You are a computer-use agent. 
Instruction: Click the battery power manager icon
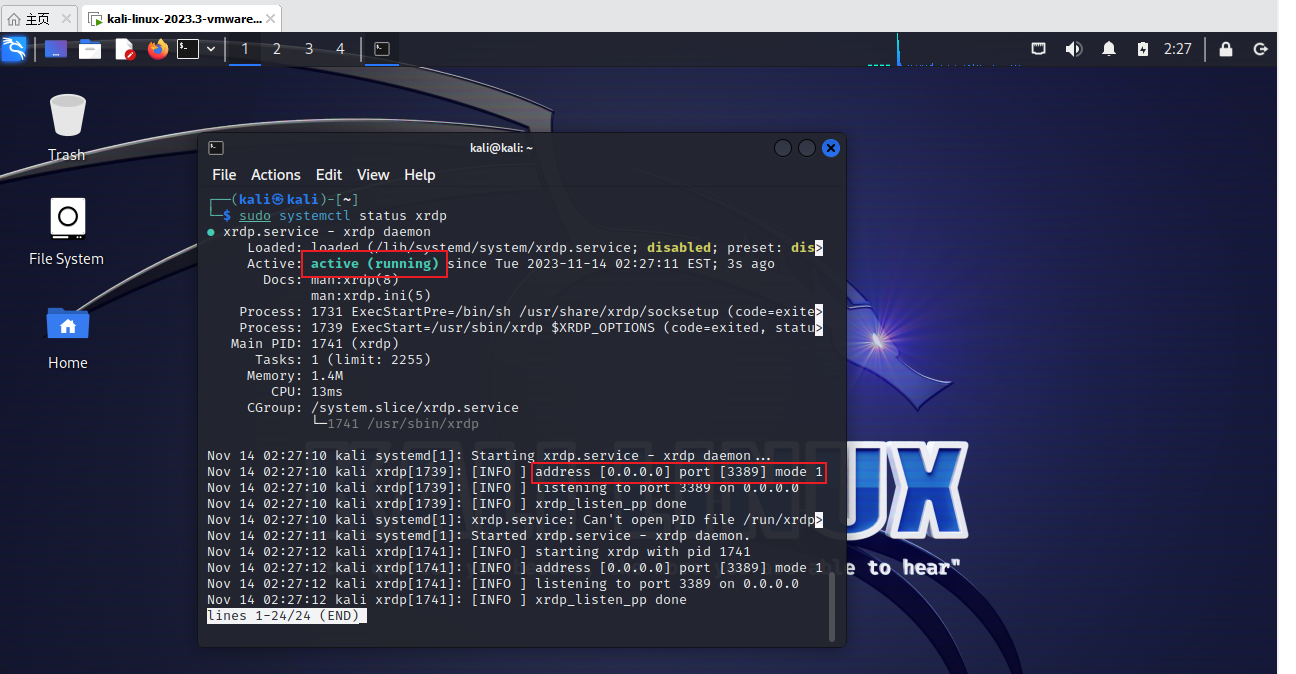1143,49
